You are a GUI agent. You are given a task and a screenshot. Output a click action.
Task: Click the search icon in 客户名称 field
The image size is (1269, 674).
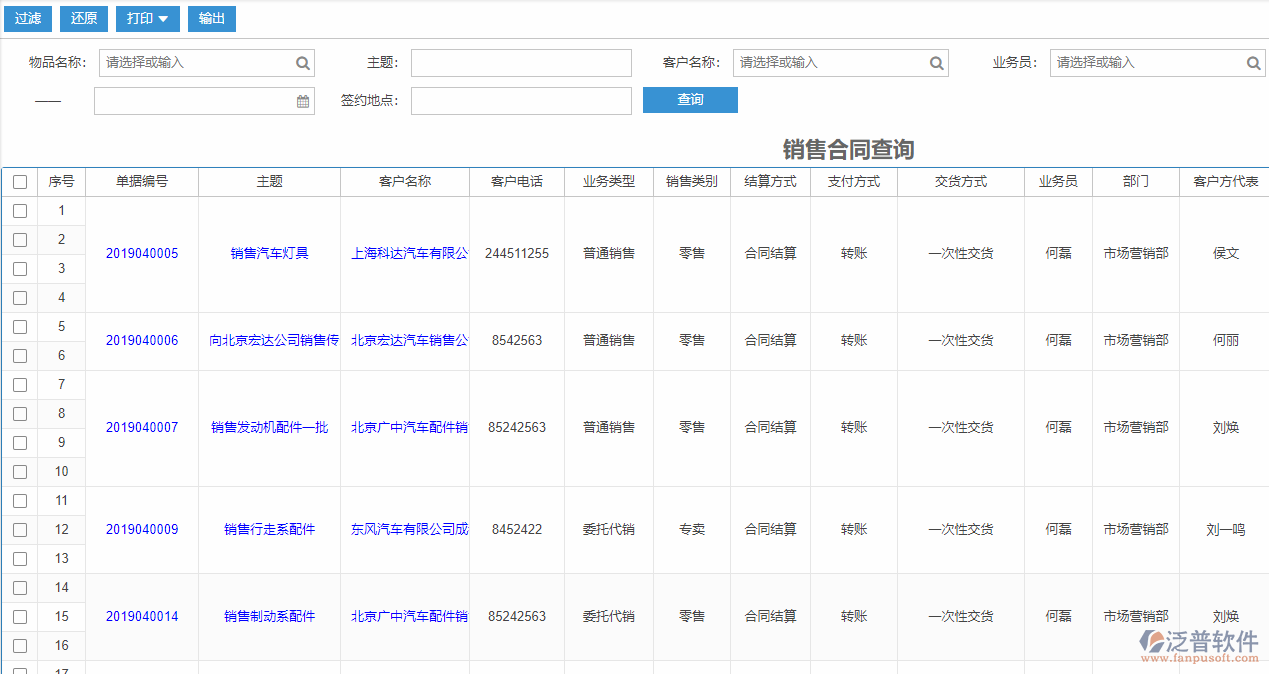(x=936, y=62)
